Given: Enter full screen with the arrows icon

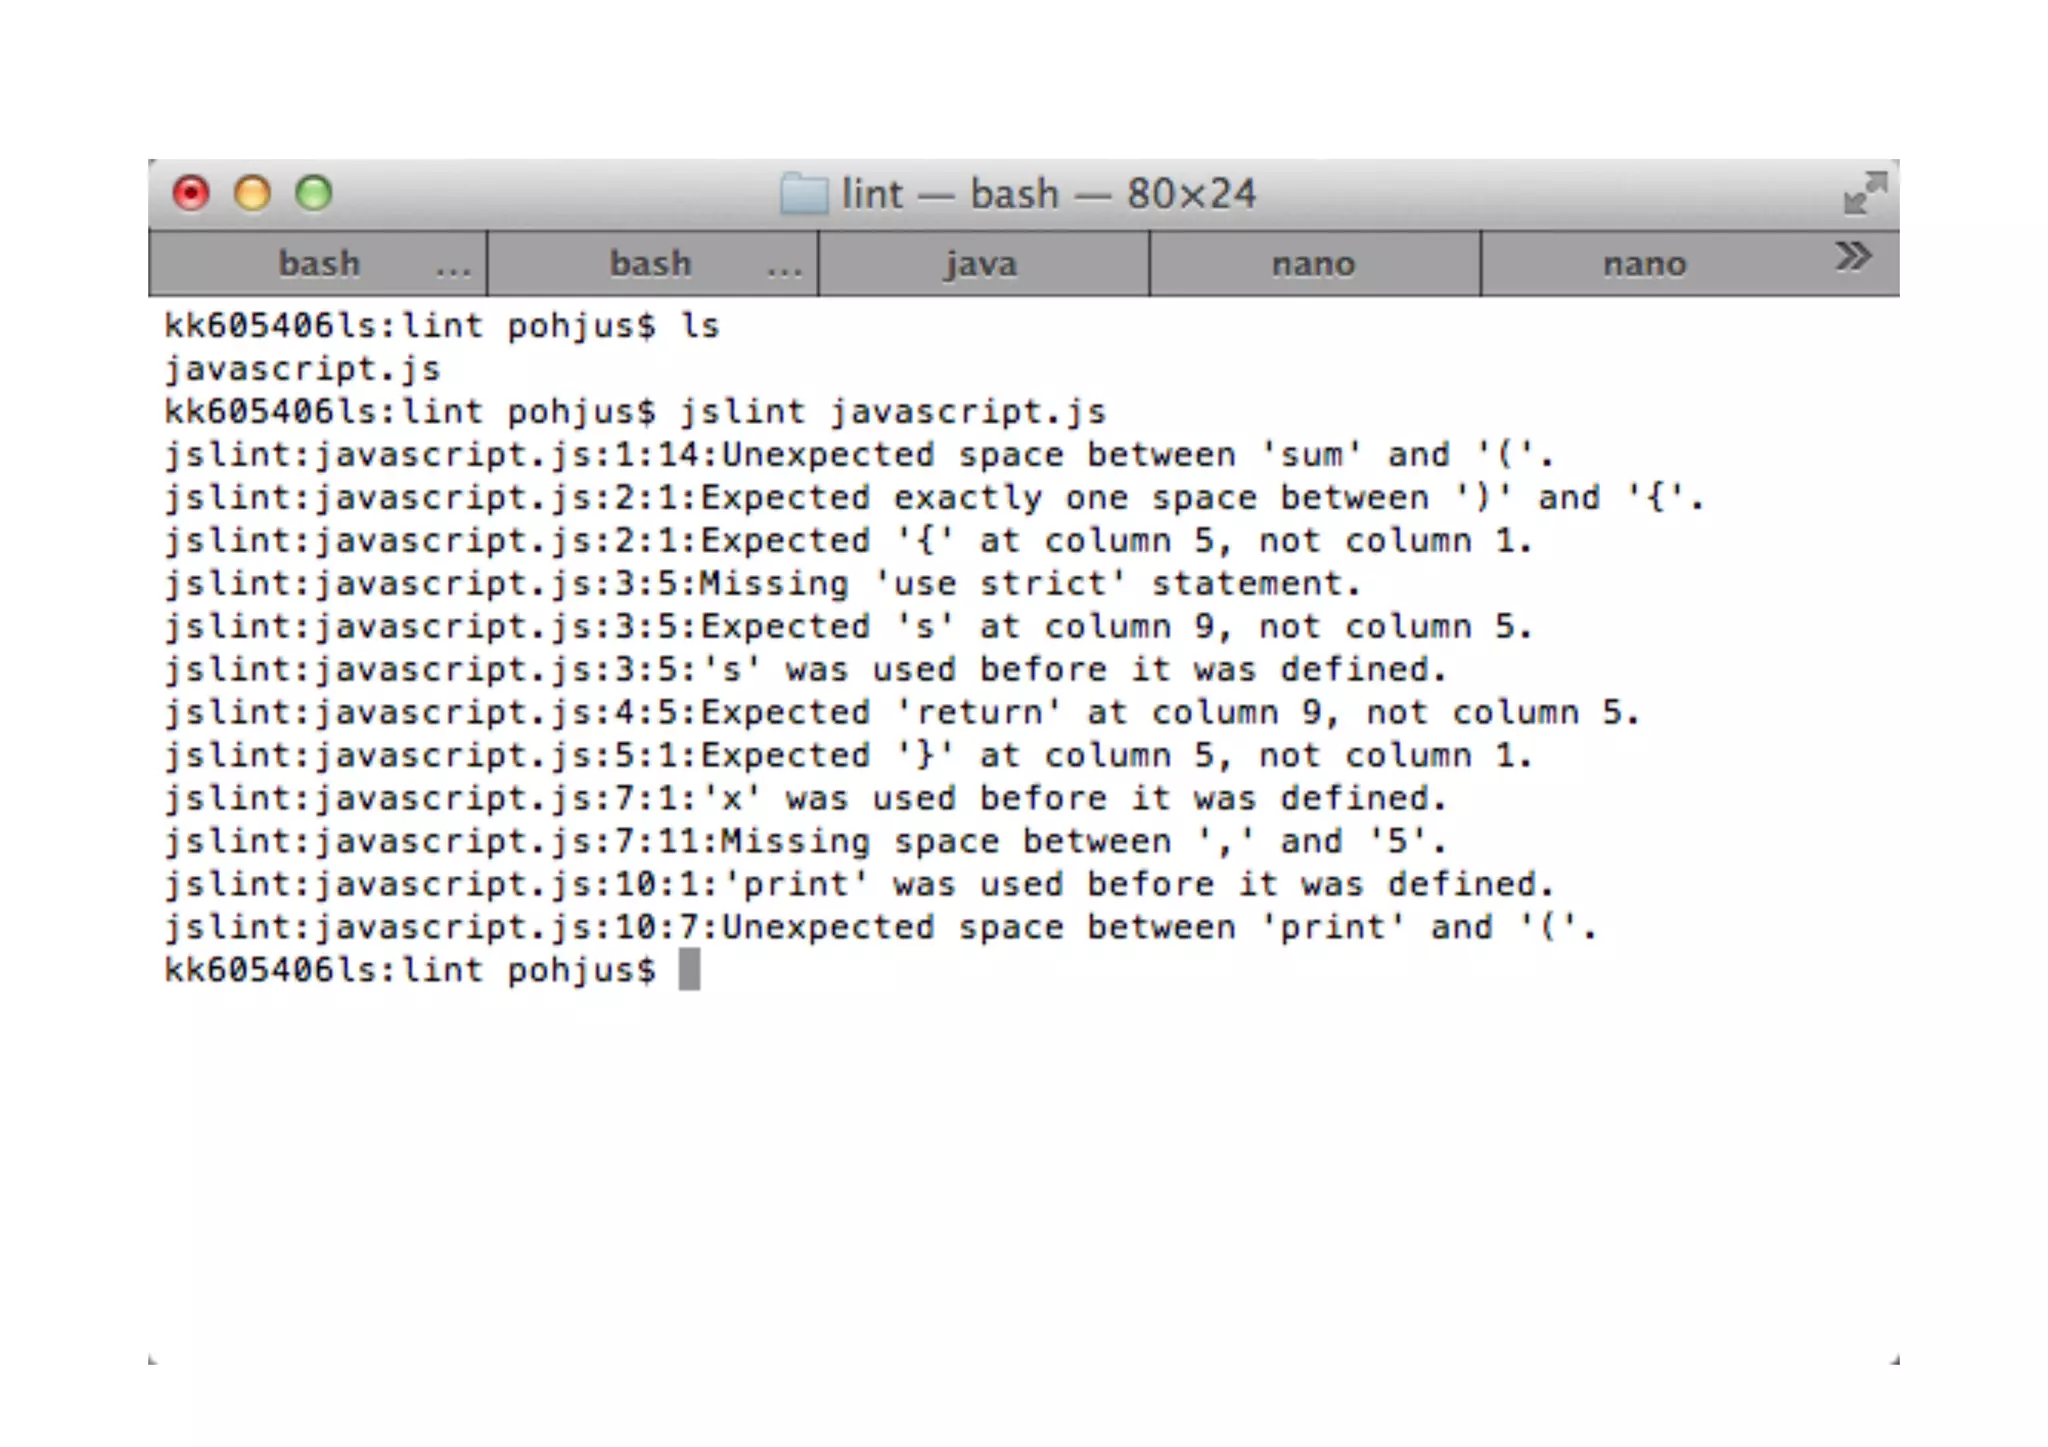Looking at the screenshot, I should pos(1865,193).
